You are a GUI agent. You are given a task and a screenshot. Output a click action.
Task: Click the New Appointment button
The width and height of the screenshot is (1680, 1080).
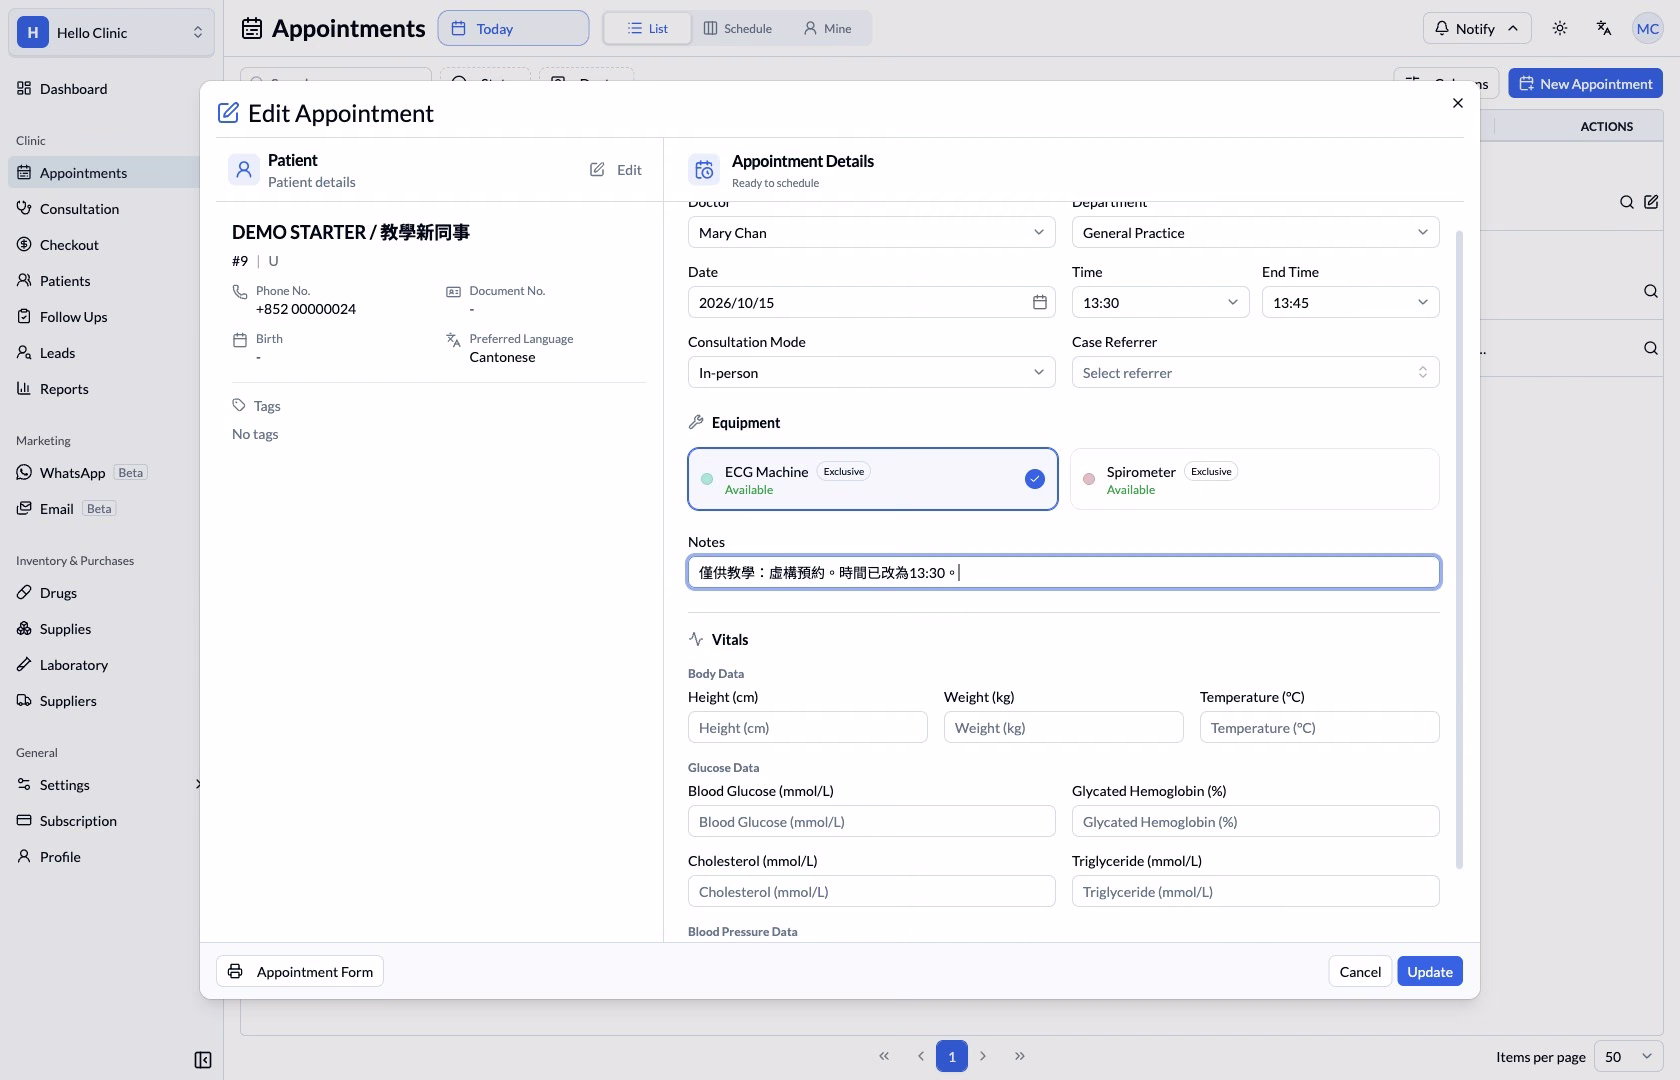(1586, 83)
